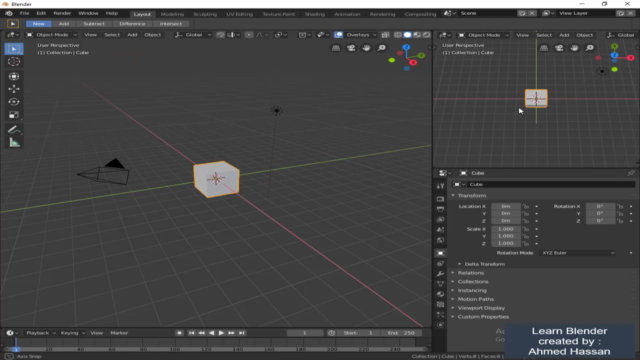This screenshot has height=360, width=640.
Task: Click the current frame number field
Action: coord(305,333)
